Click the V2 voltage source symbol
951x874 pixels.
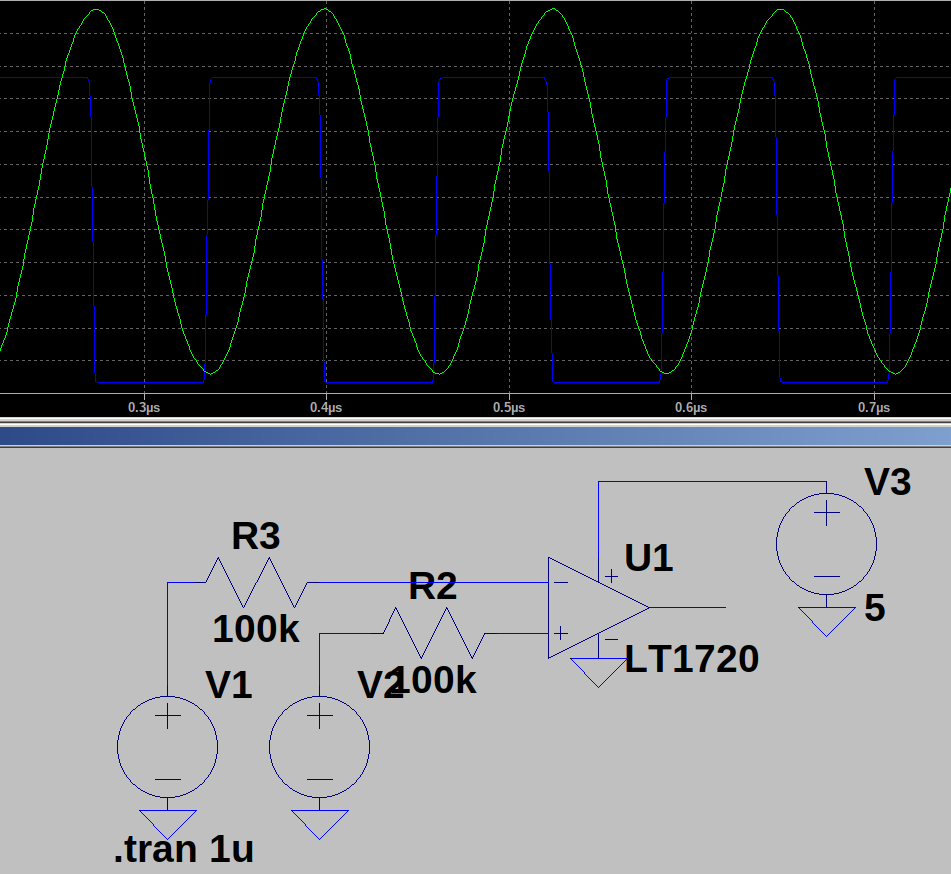point(319,746)
